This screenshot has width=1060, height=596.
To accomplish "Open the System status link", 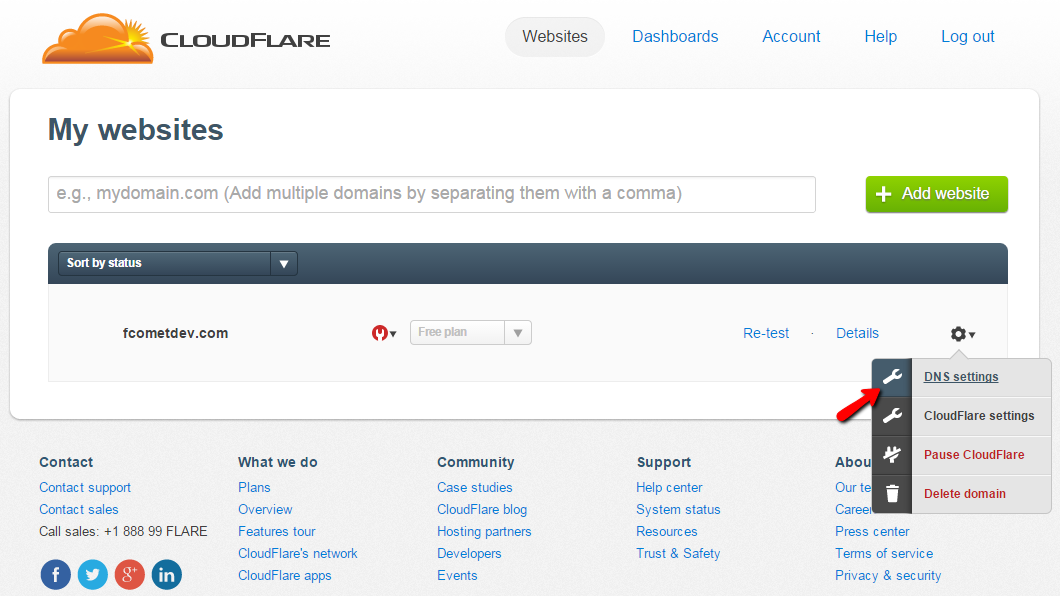I will tap(678, 510).
